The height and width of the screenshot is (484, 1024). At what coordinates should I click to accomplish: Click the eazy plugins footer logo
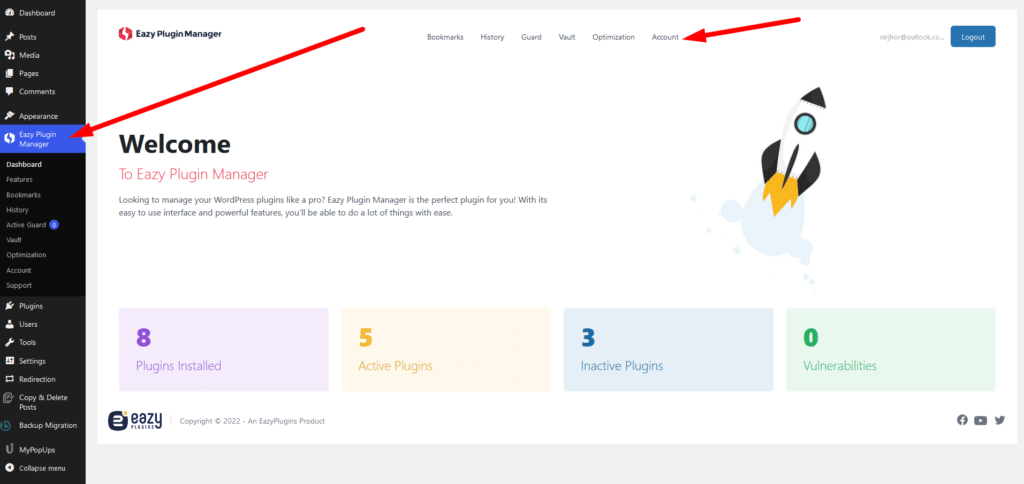135,421
